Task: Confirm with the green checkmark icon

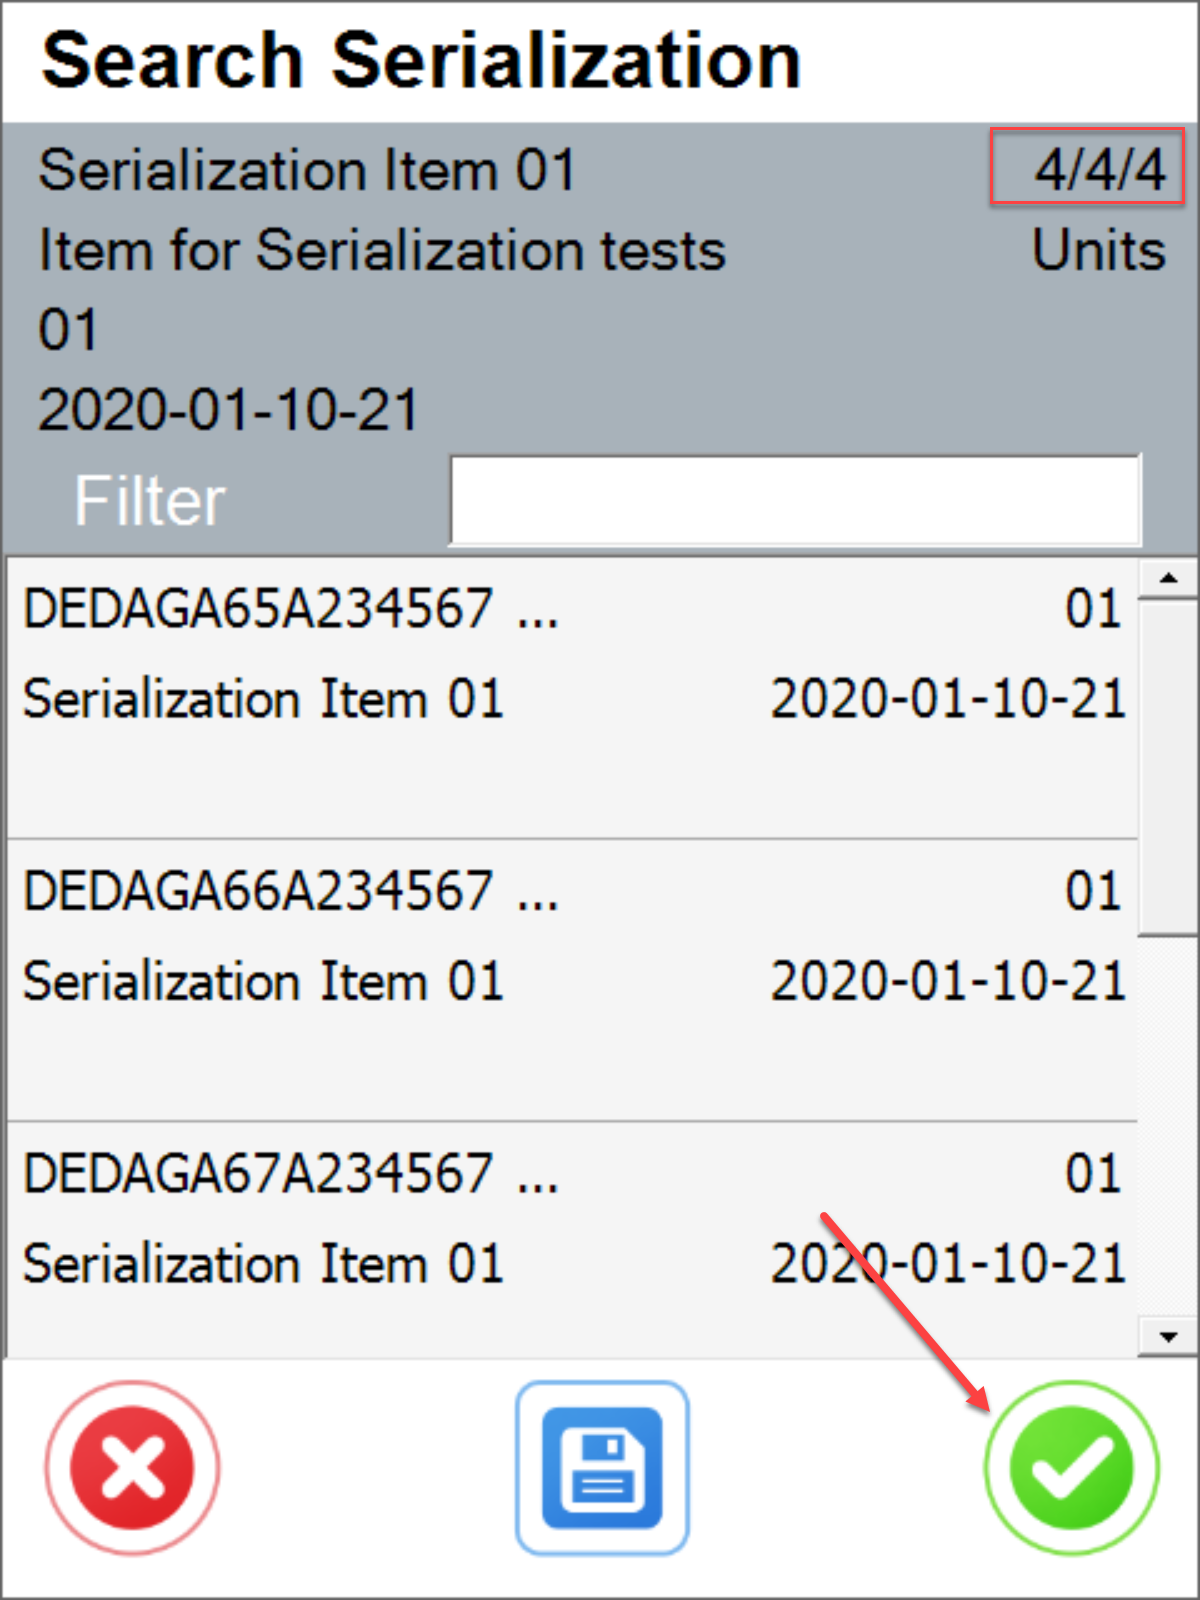Action: [x=1071, y=1467]
